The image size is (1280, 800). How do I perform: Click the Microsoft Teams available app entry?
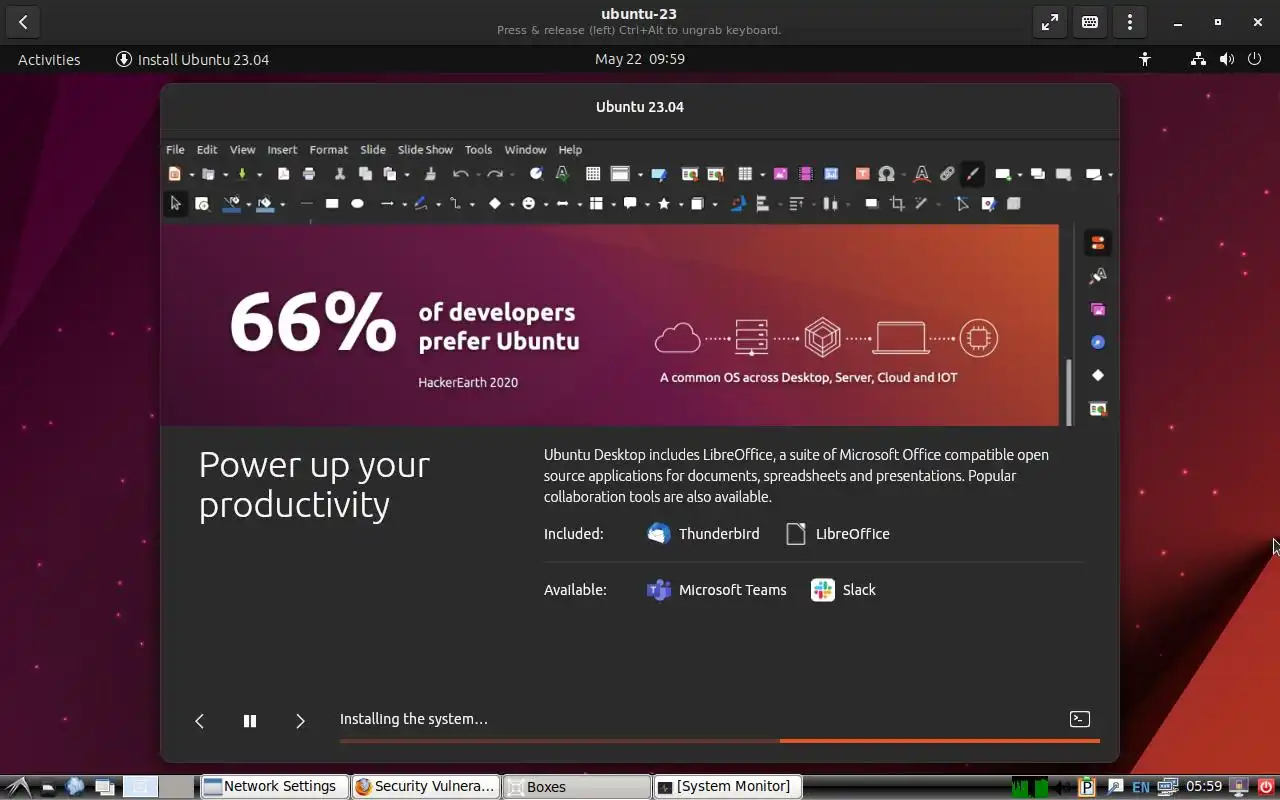click(716, 590)
